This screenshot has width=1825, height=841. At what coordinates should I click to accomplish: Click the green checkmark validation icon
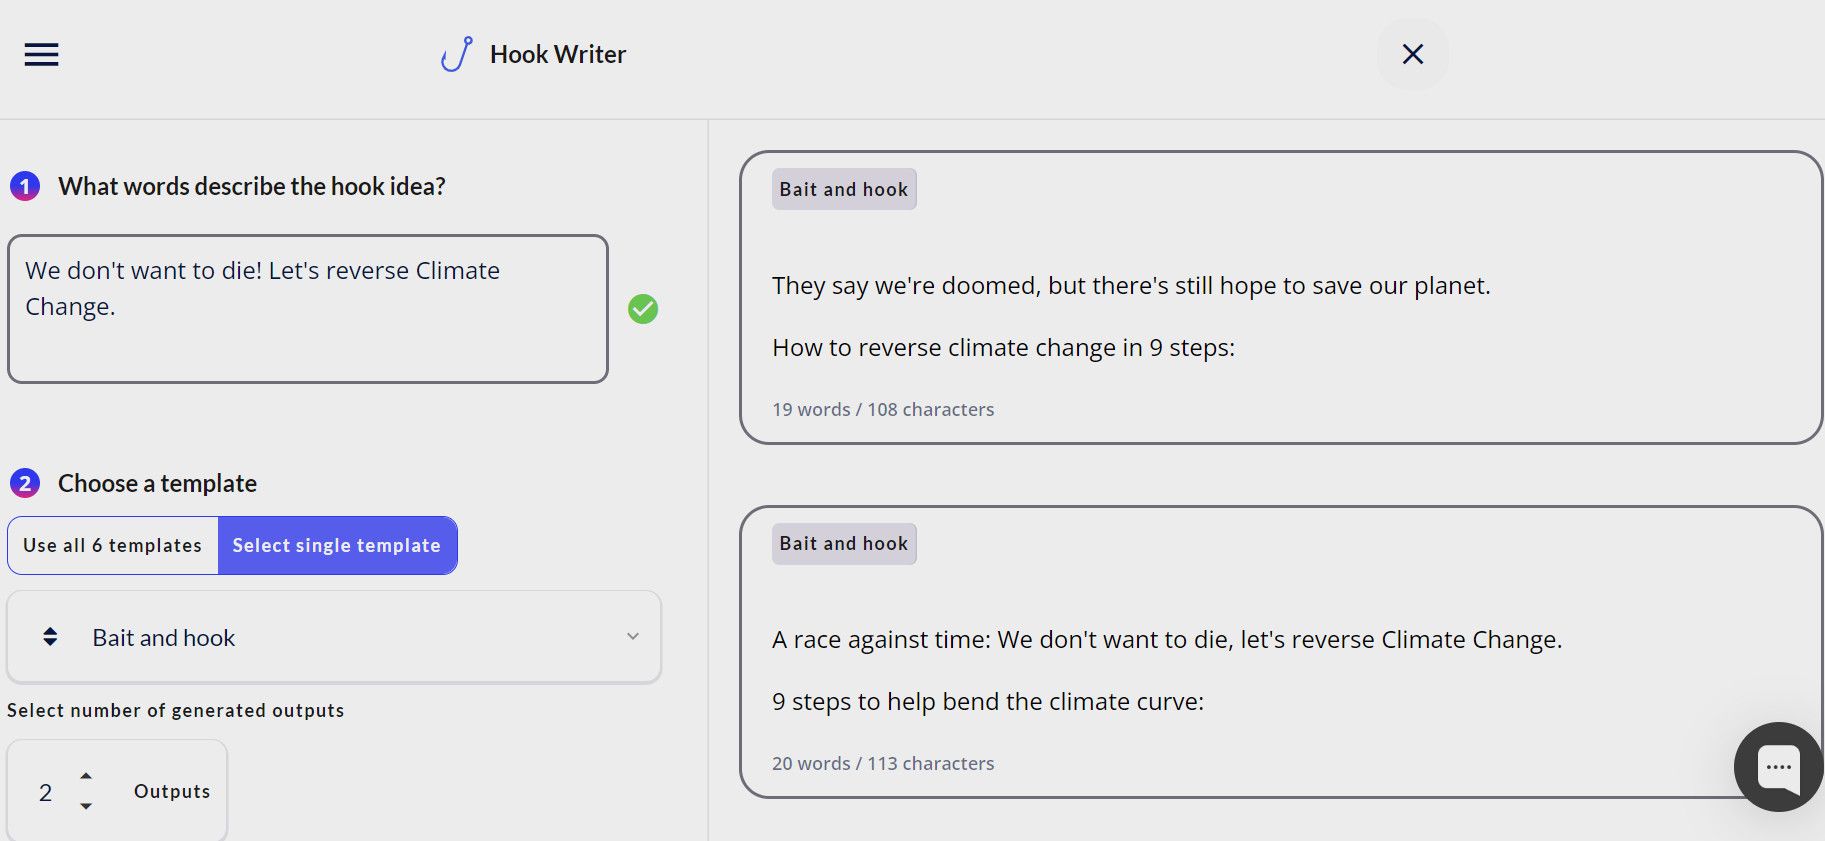click(643, 309)
